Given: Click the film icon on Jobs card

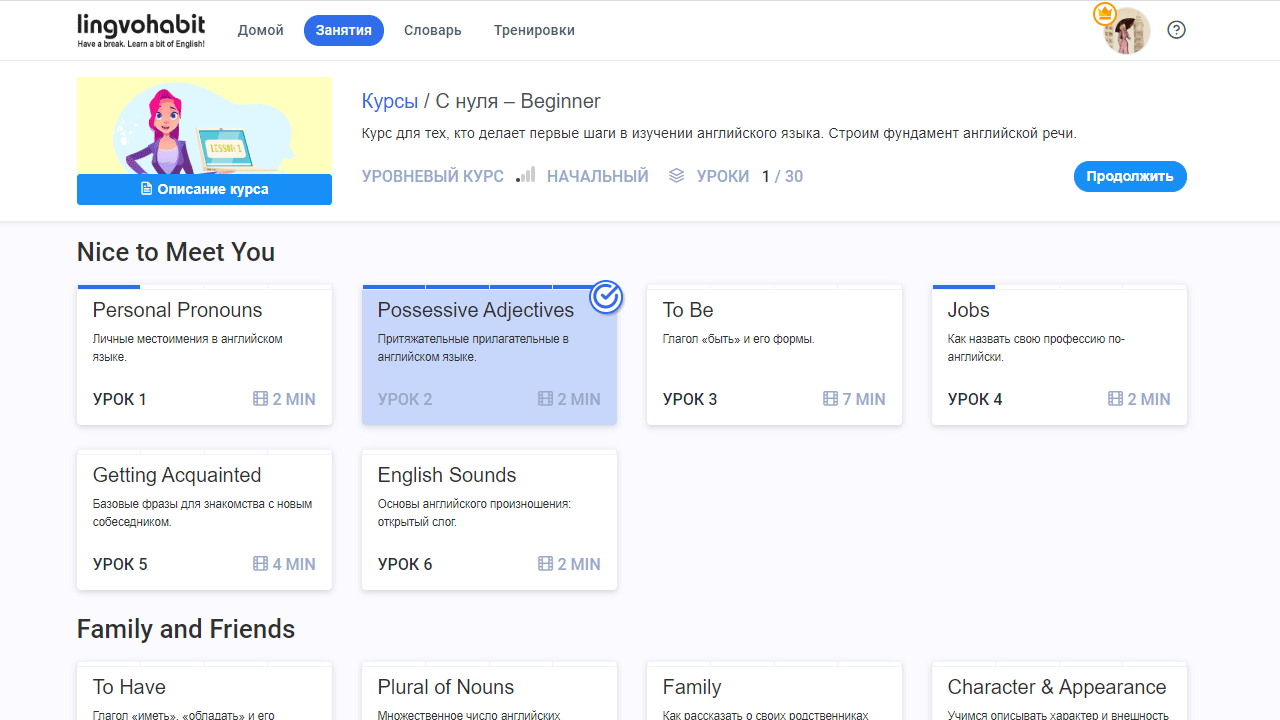Looking at the screenshot, I should 1116,399.
